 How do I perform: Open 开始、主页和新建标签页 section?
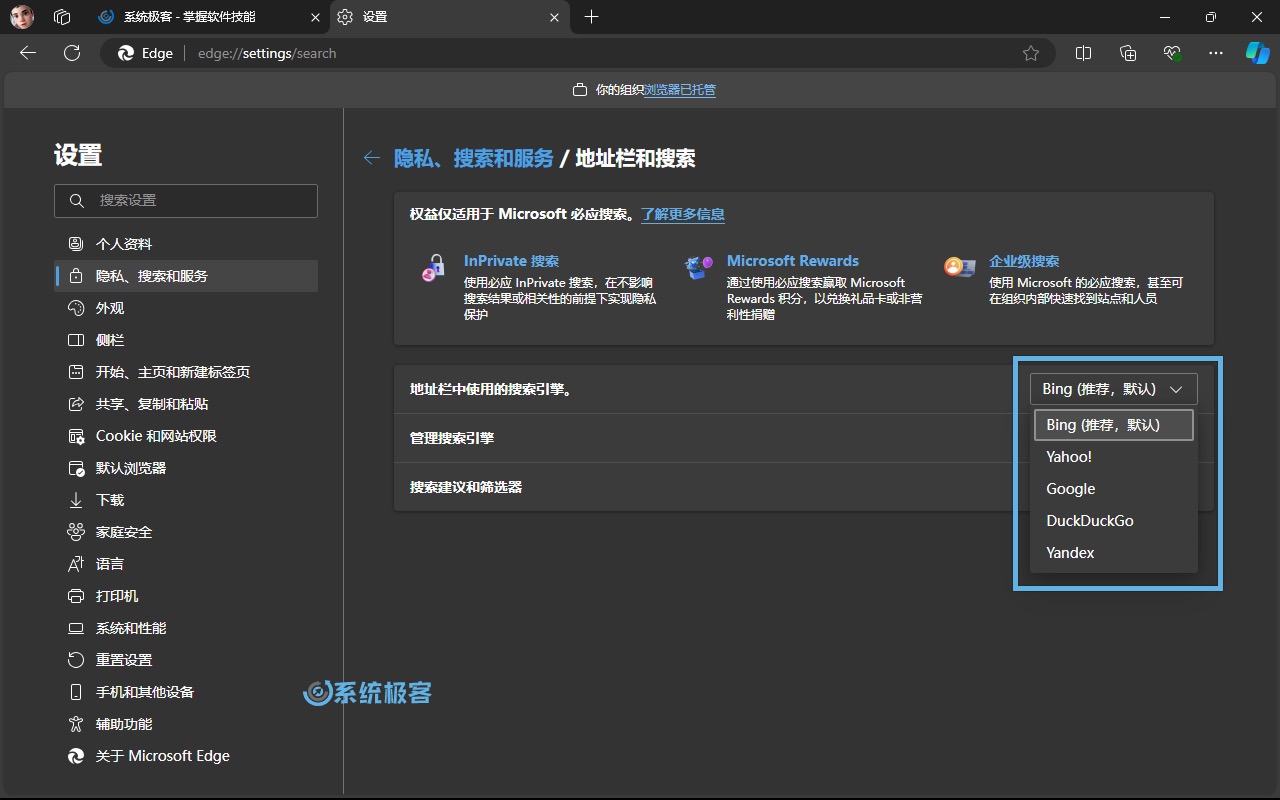186,372
